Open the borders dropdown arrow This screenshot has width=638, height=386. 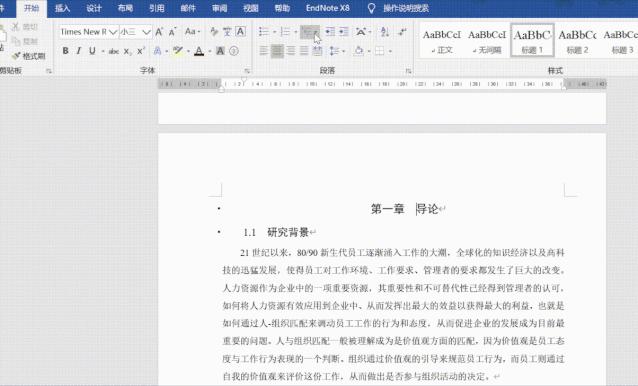390,51
